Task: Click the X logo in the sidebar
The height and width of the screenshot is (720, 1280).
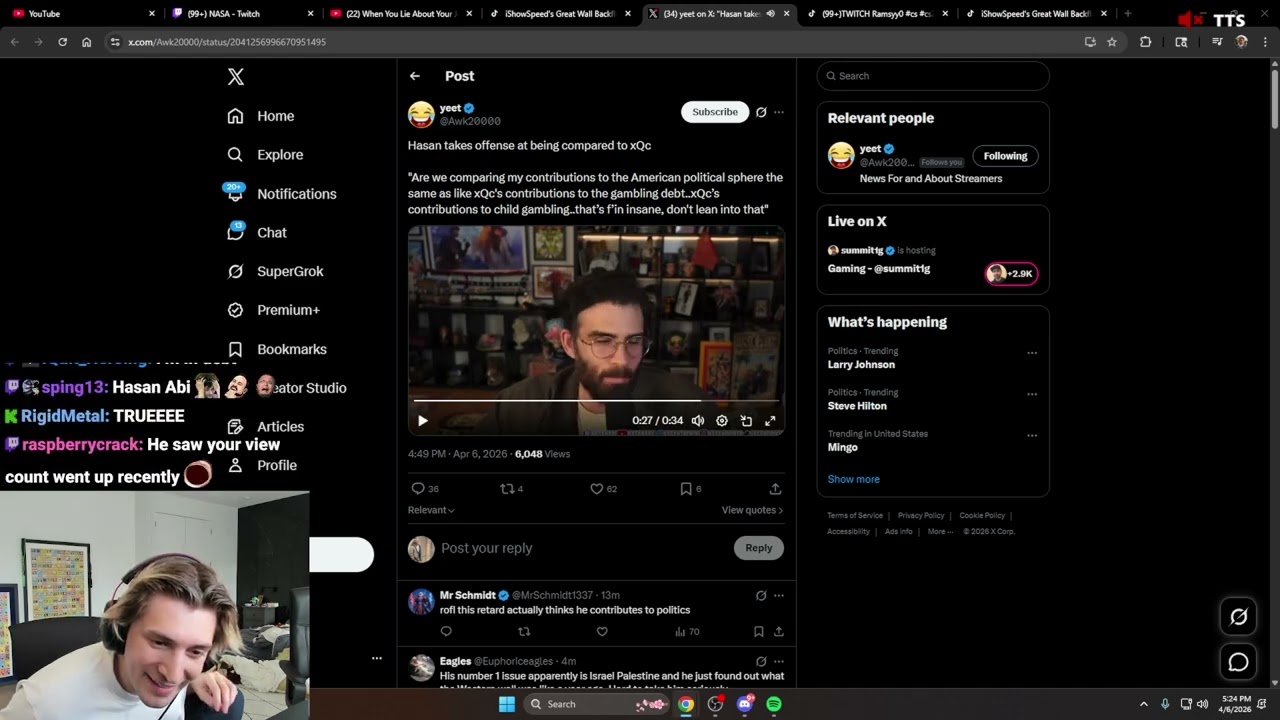Action: tap(235, 77)
